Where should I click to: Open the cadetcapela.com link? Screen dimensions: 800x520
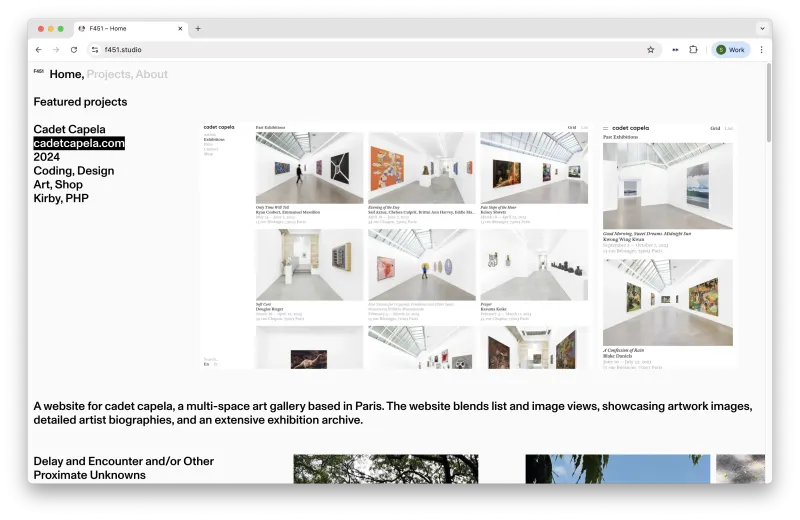coord(79,143)
